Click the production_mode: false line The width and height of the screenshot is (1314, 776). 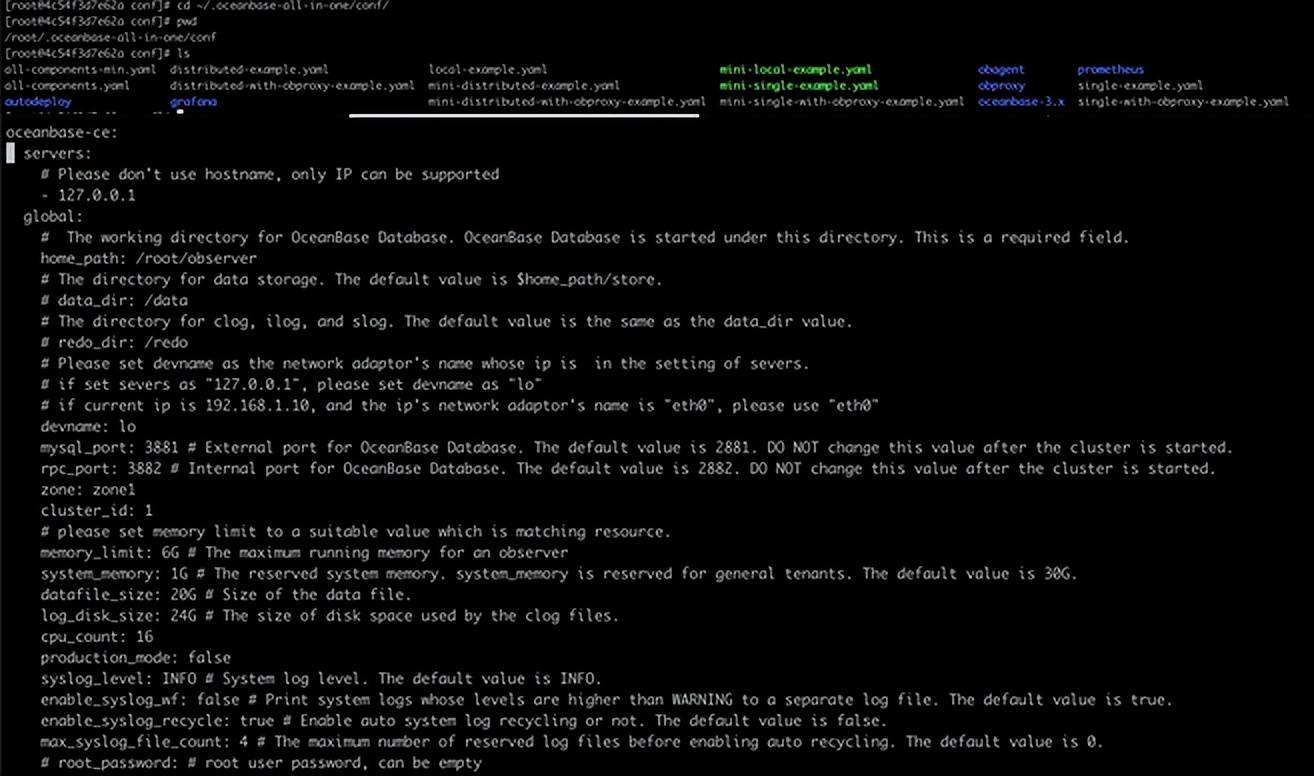135,657
